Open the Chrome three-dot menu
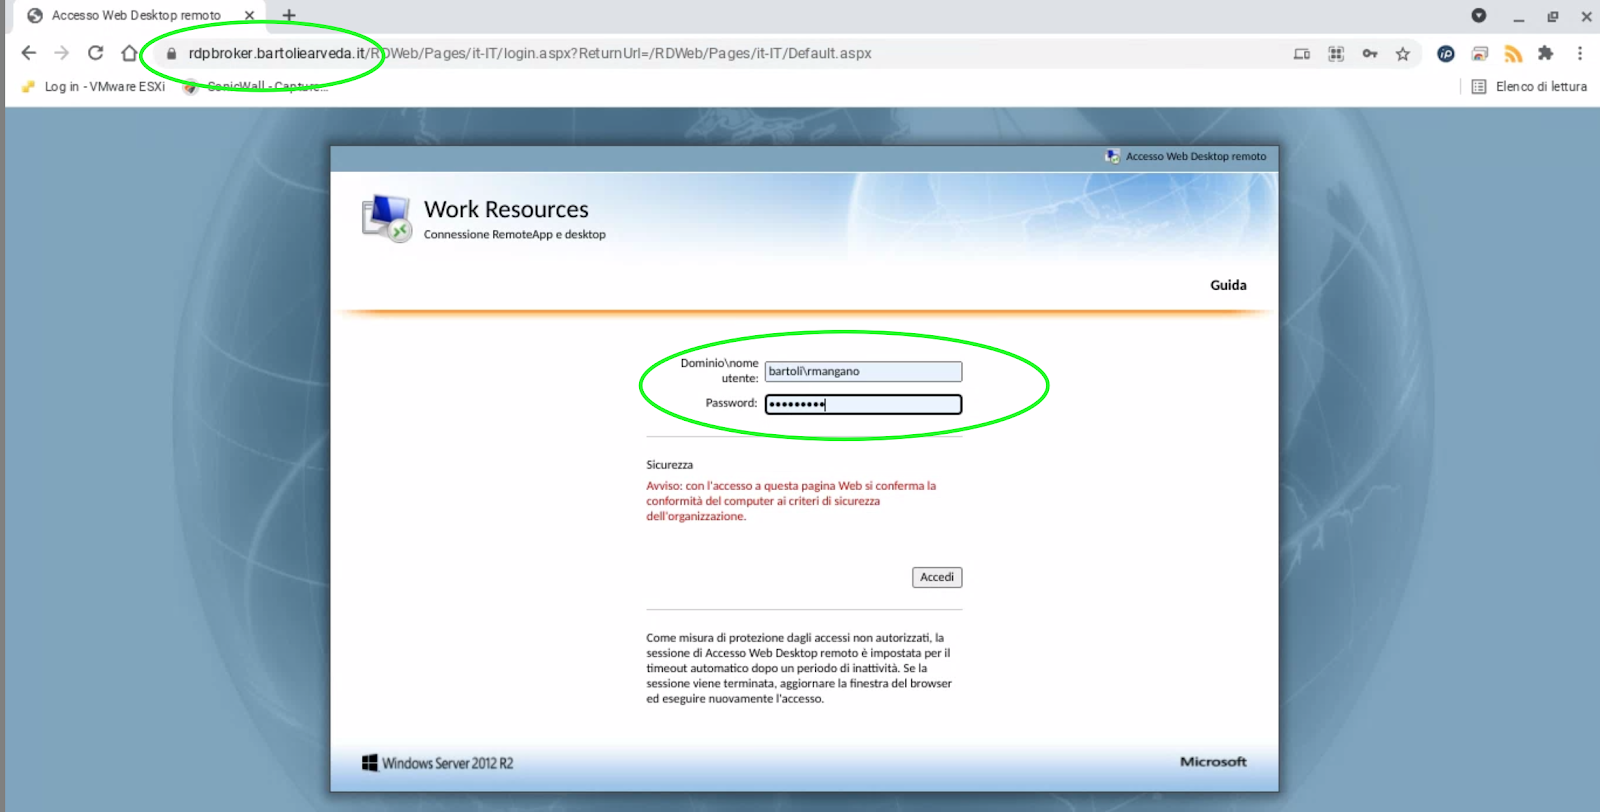Image resolution: width=1600 pixels, height=812 pixels. 1580,54
